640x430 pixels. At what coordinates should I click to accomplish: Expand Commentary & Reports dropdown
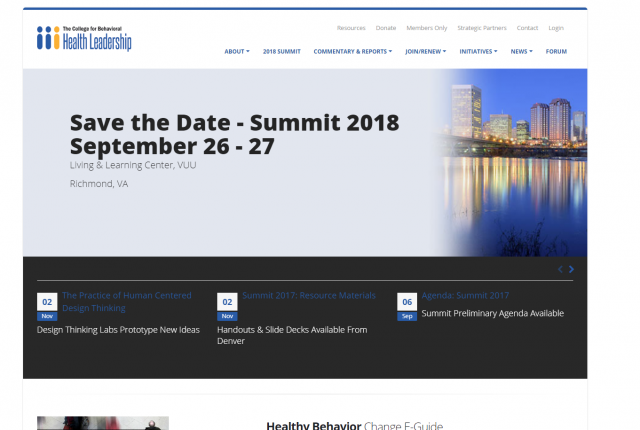353,51
